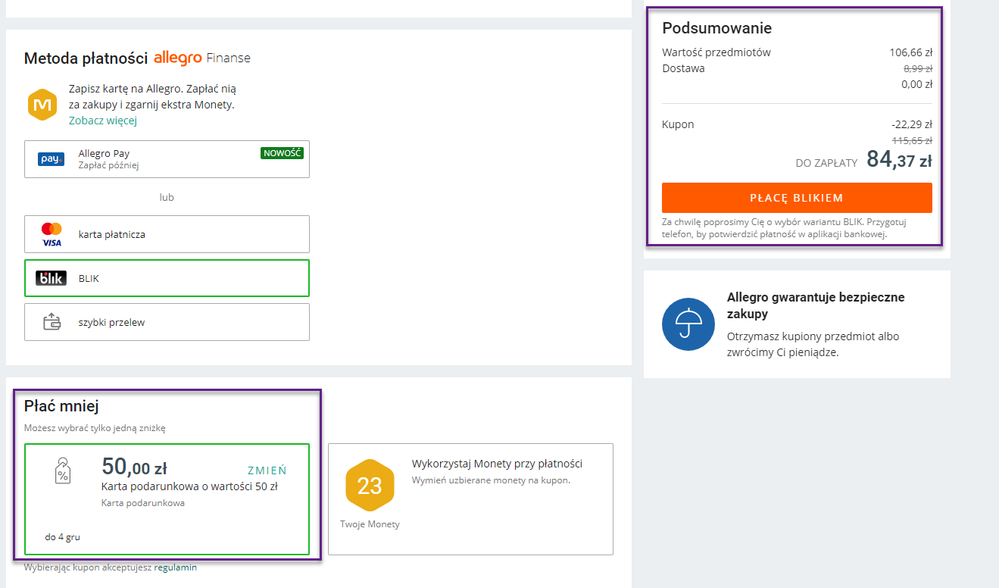Image resolution: width=999 pixels, height=588 pixels.
Task: Click the green NOWOŚĆ badge
Action: point(282,153)
